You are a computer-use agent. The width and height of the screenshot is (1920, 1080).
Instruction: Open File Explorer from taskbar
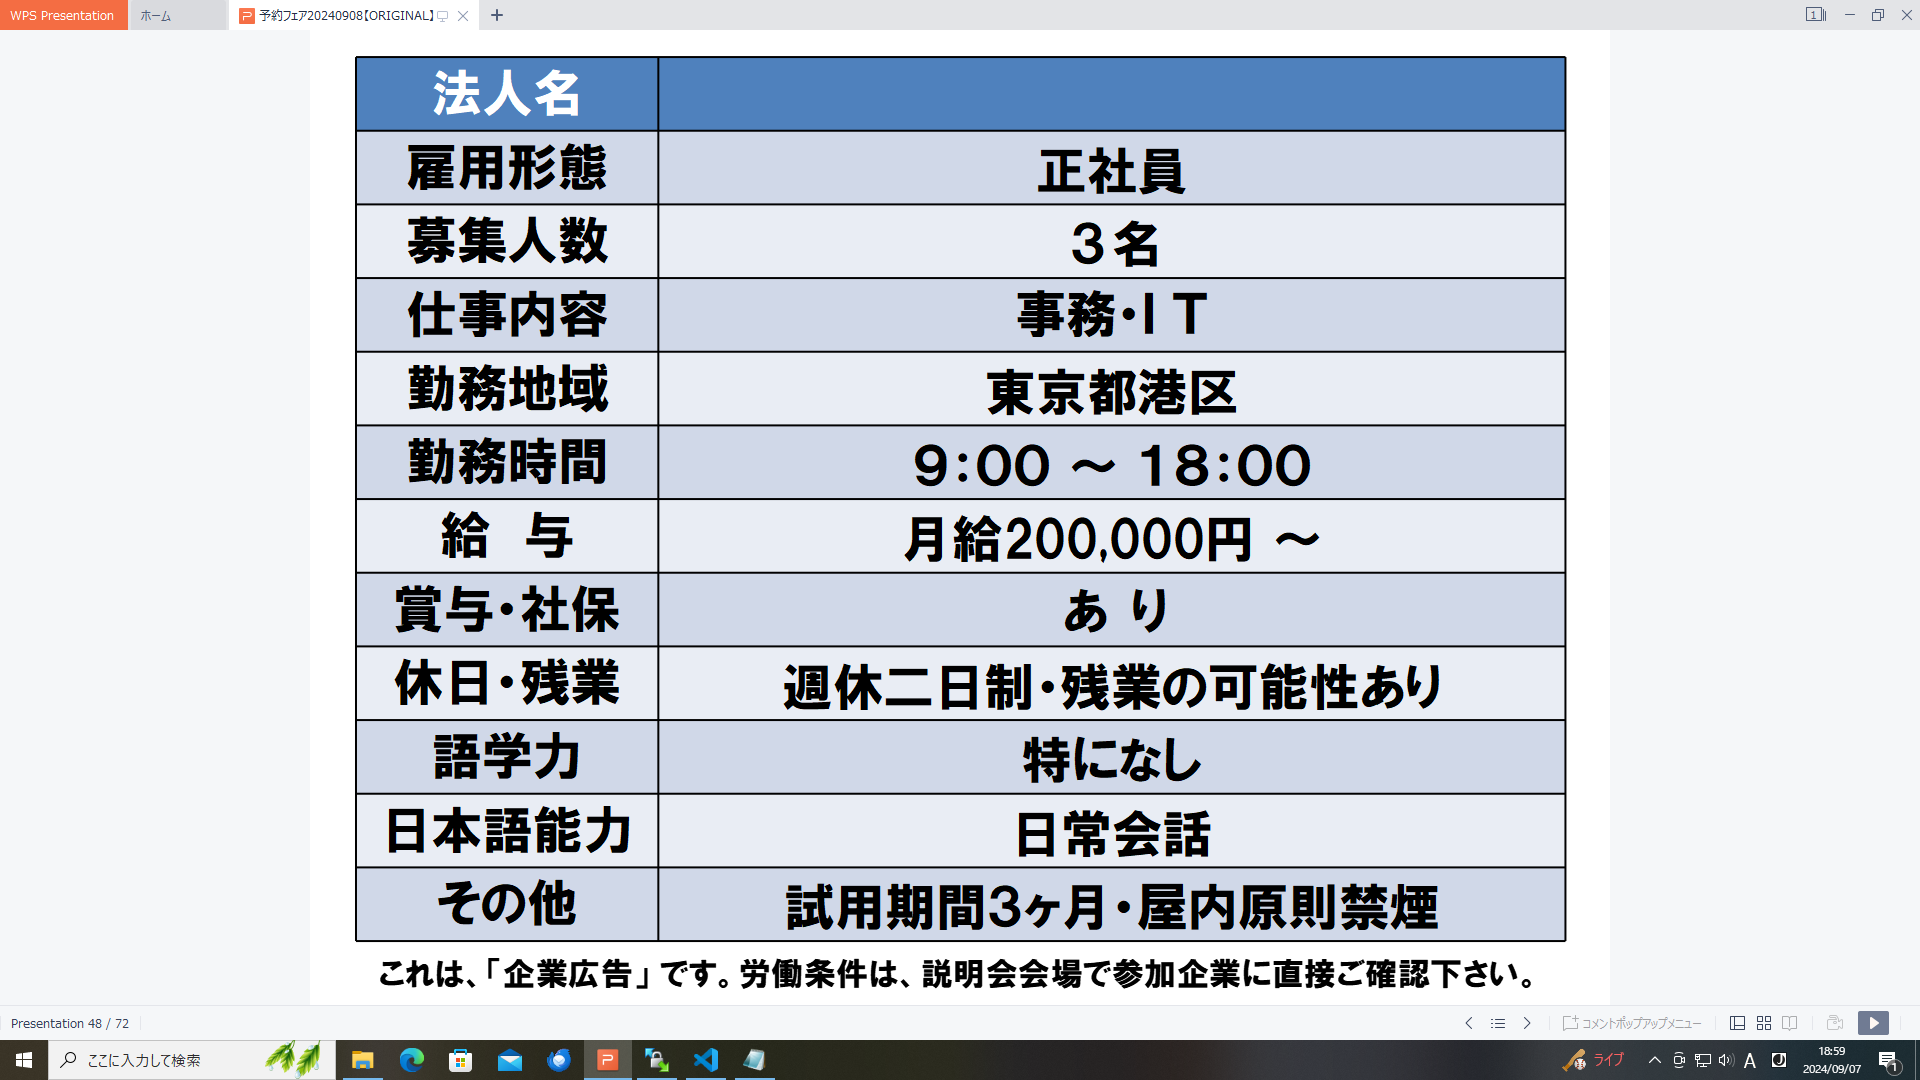362,1060
